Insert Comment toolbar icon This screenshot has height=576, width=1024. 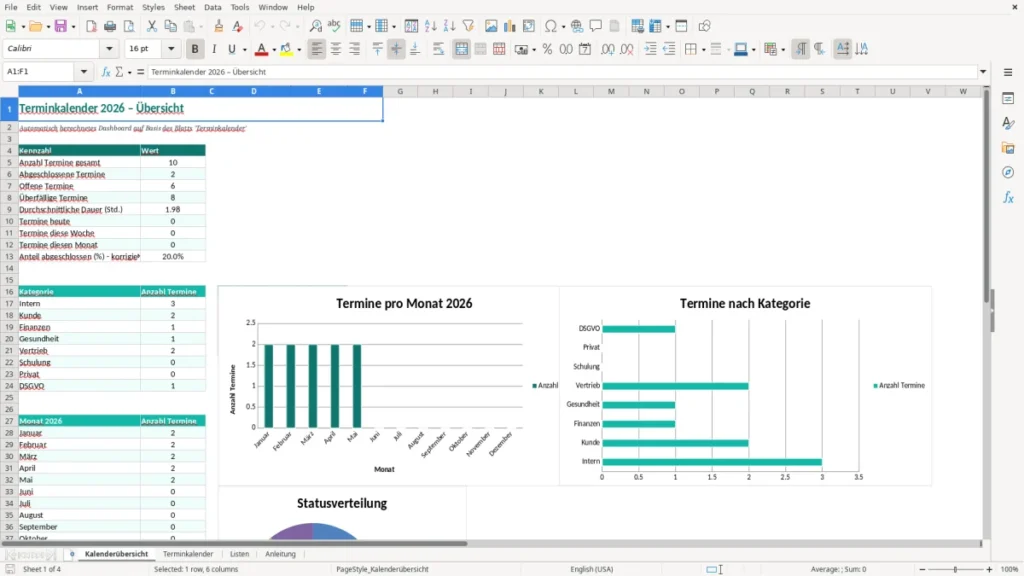pos(596,26)
